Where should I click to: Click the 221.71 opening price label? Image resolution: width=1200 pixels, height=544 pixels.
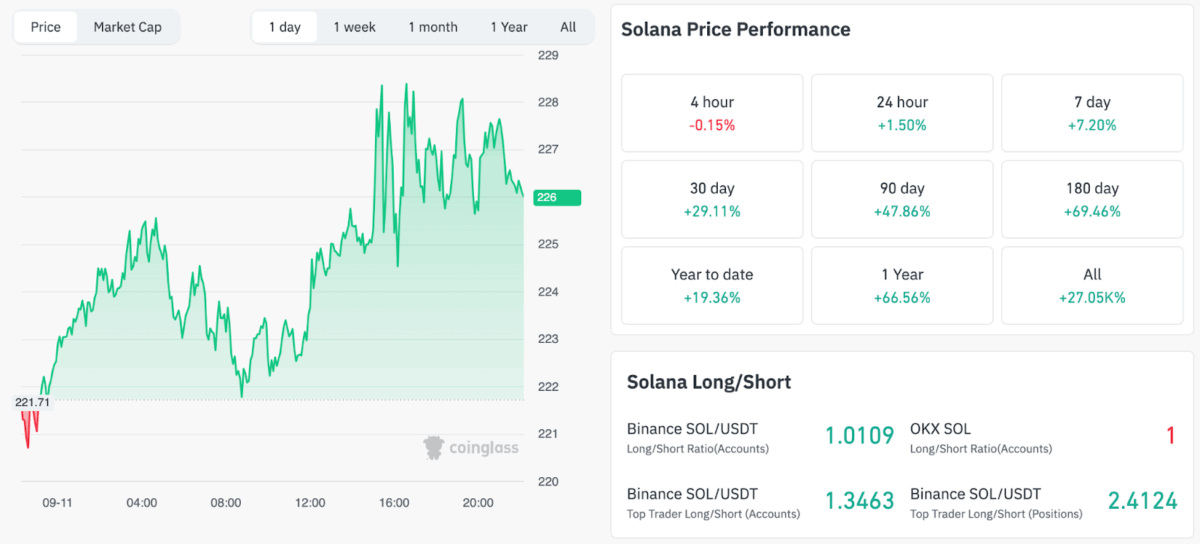(x=33, y=402)
